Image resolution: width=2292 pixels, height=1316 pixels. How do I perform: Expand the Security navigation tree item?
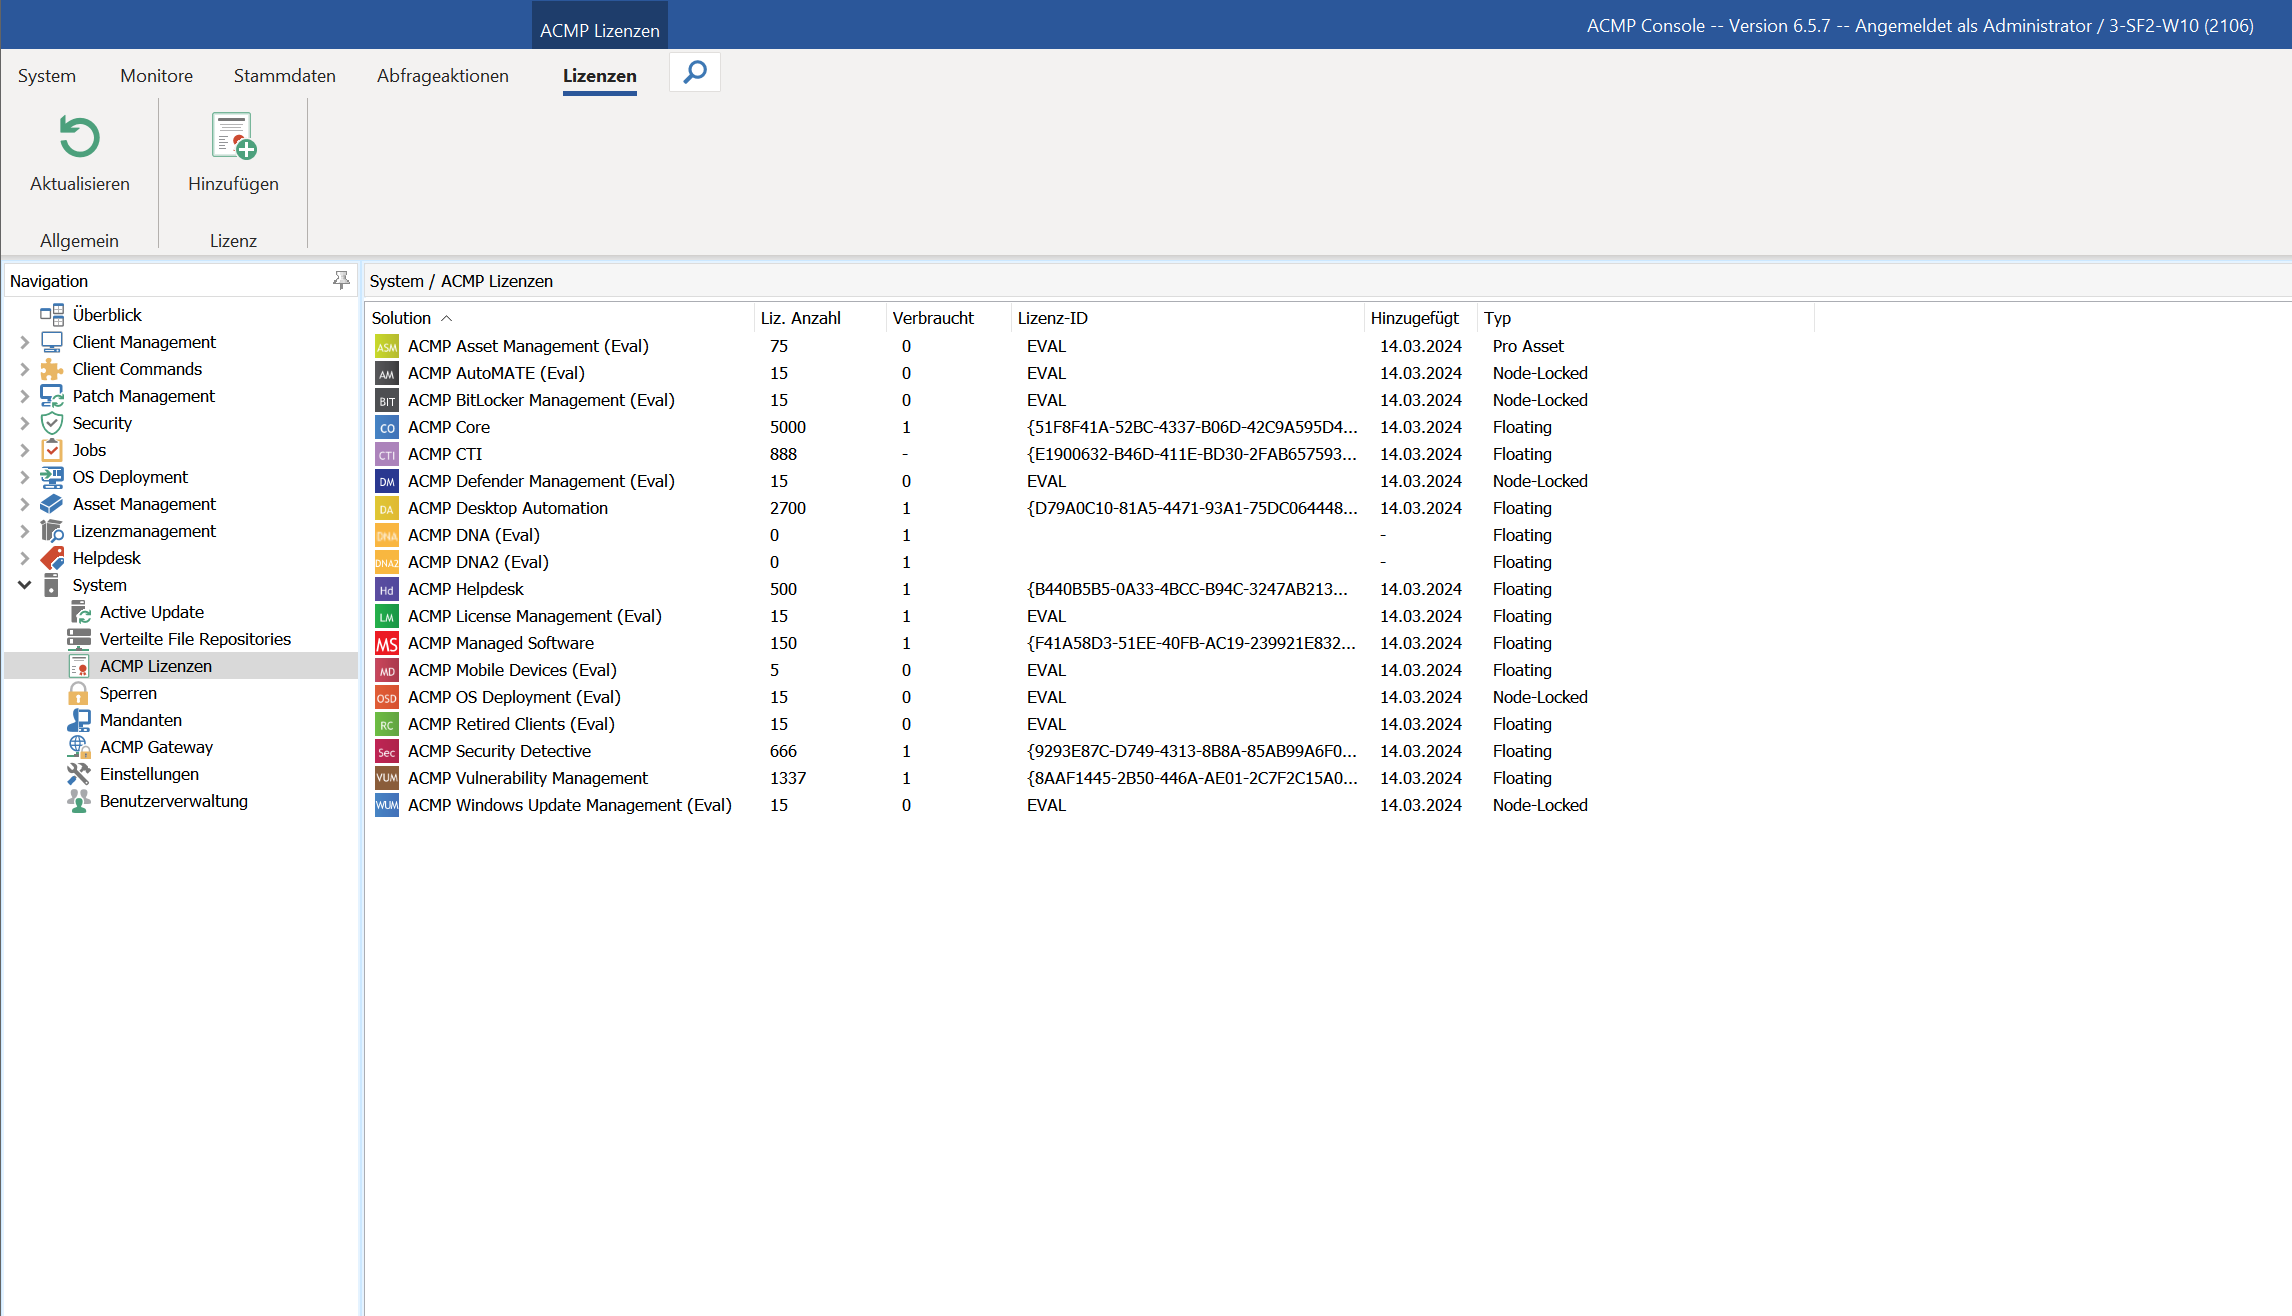(x=22, y=422)
